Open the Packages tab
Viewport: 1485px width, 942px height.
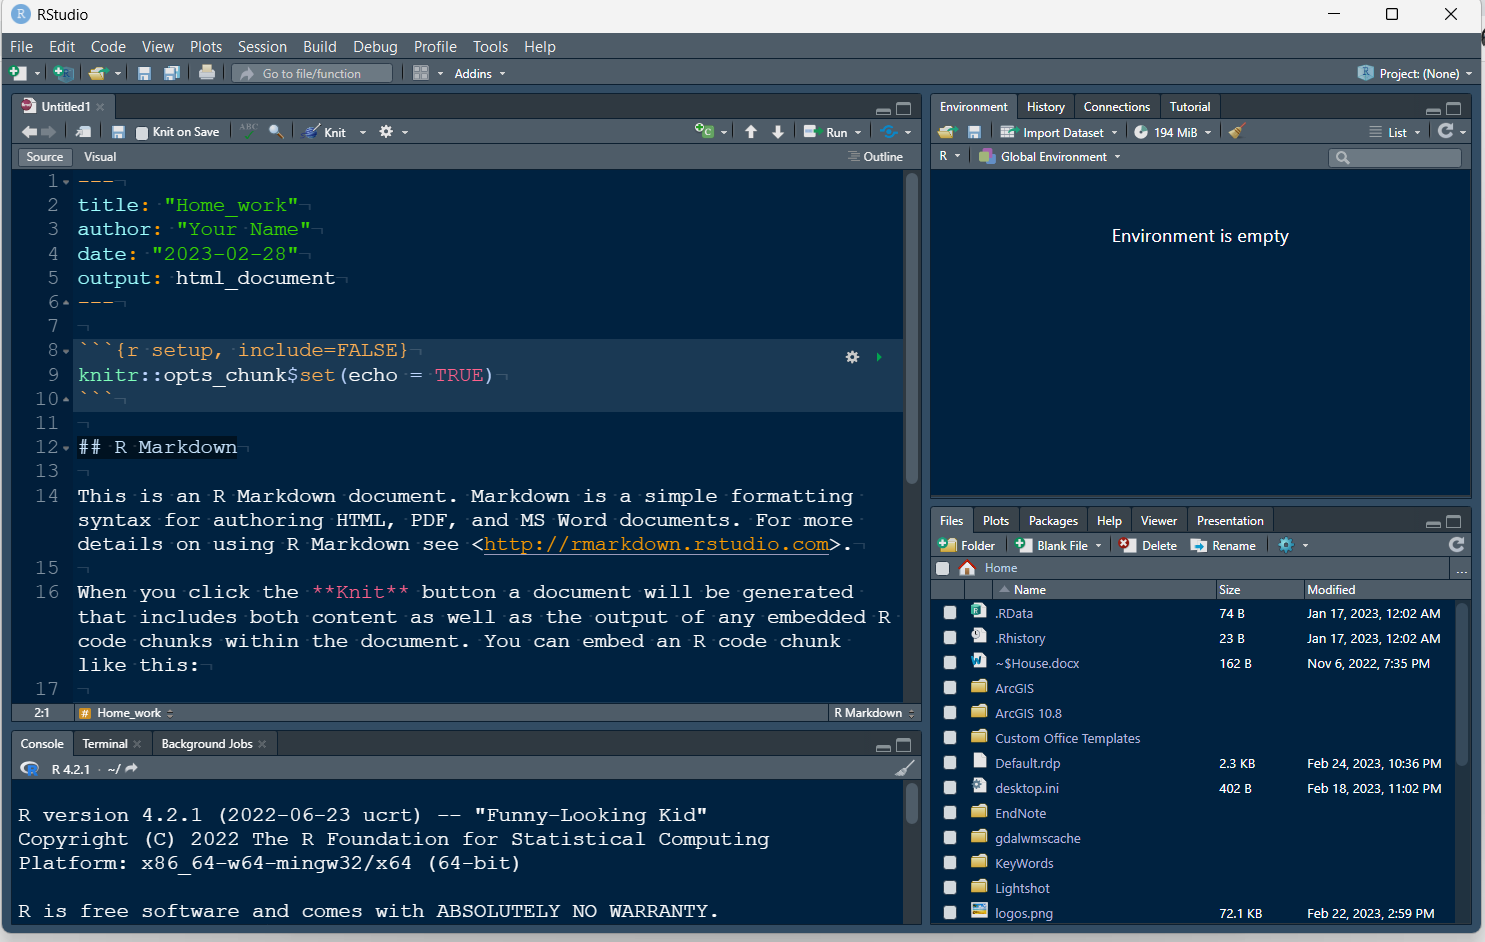tap(1053, 521)
